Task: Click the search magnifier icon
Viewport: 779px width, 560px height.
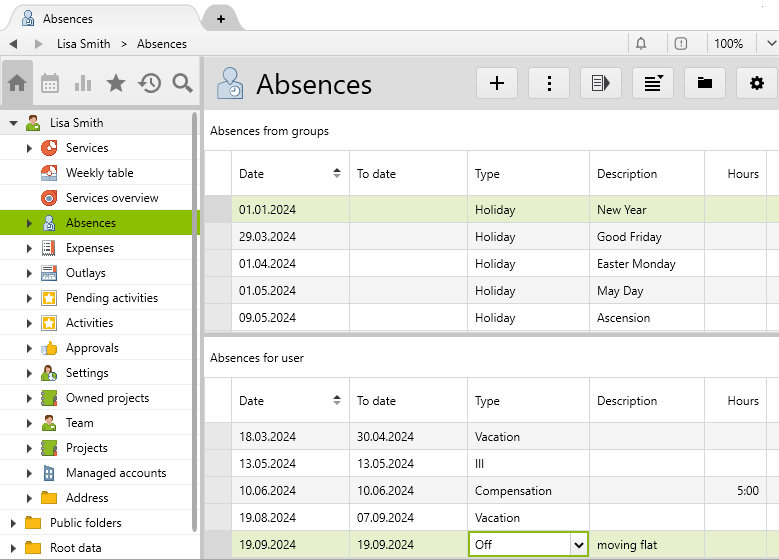Action: (x=182, y=83)
